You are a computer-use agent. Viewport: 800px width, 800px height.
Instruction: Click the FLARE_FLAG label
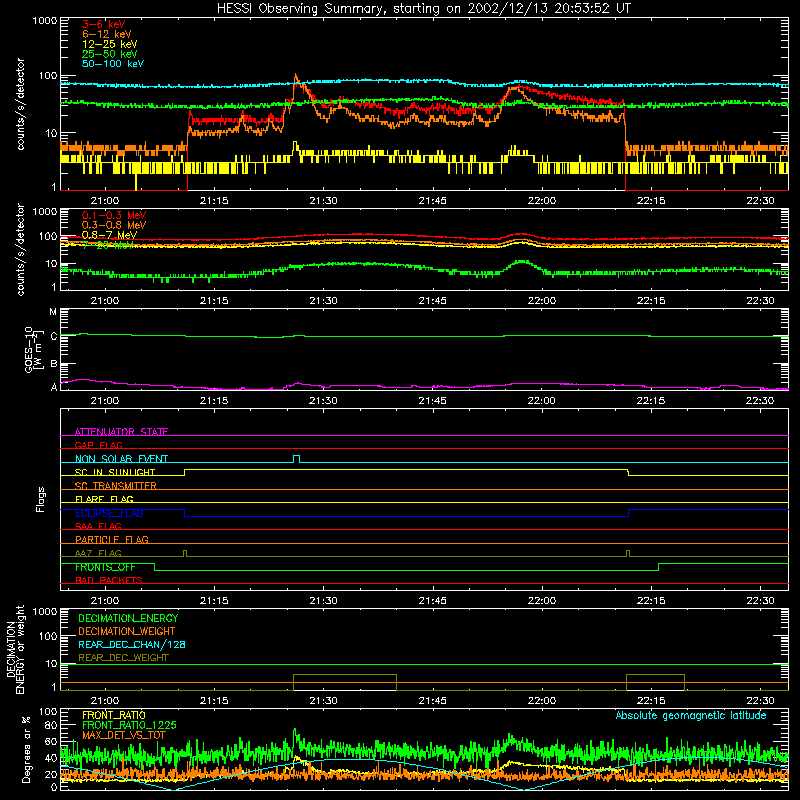point(104,499)
